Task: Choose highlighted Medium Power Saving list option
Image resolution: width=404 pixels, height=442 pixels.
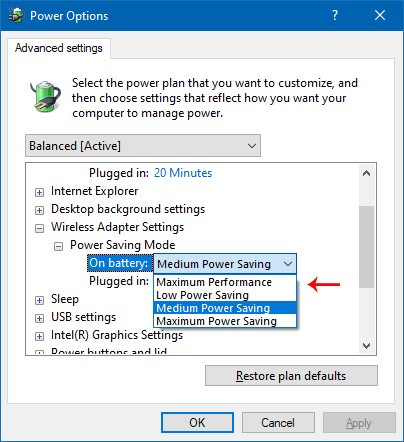Action: tap(225, 308)
